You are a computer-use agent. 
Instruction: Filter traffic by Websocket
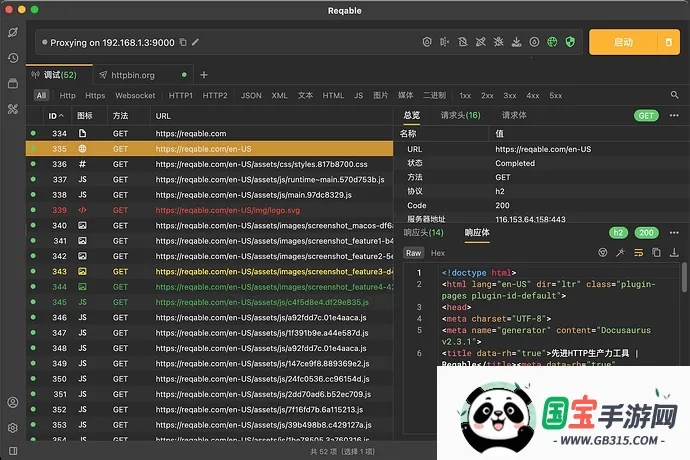135,96
